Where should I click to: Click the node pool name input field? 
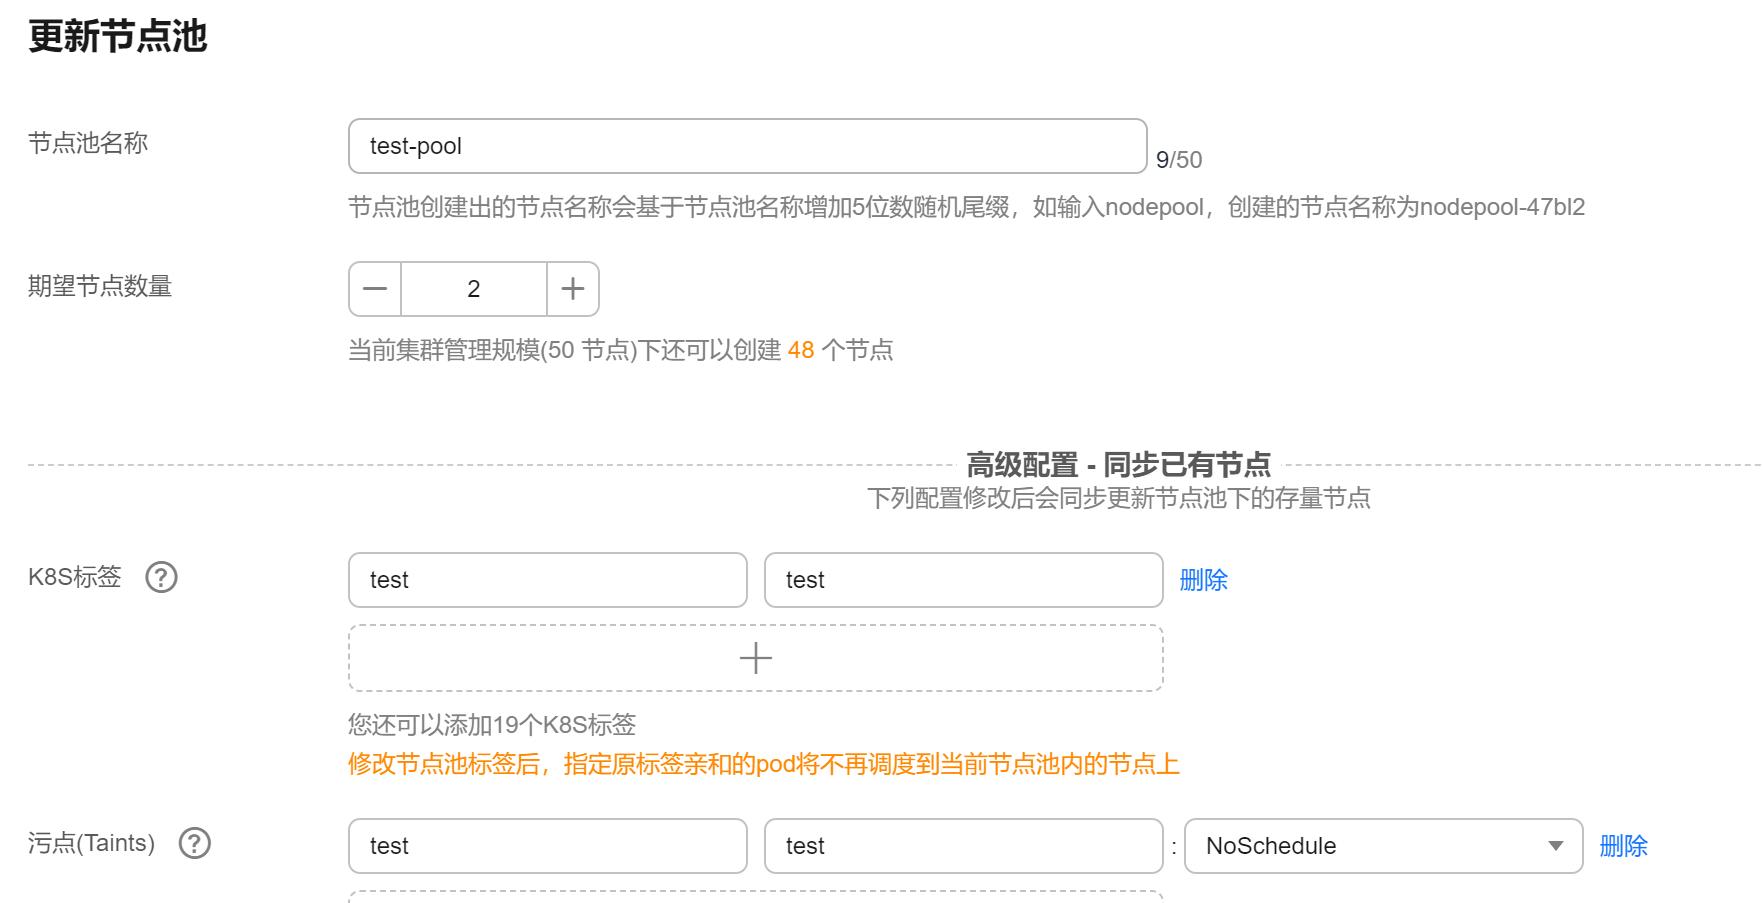tap(747, 146)
